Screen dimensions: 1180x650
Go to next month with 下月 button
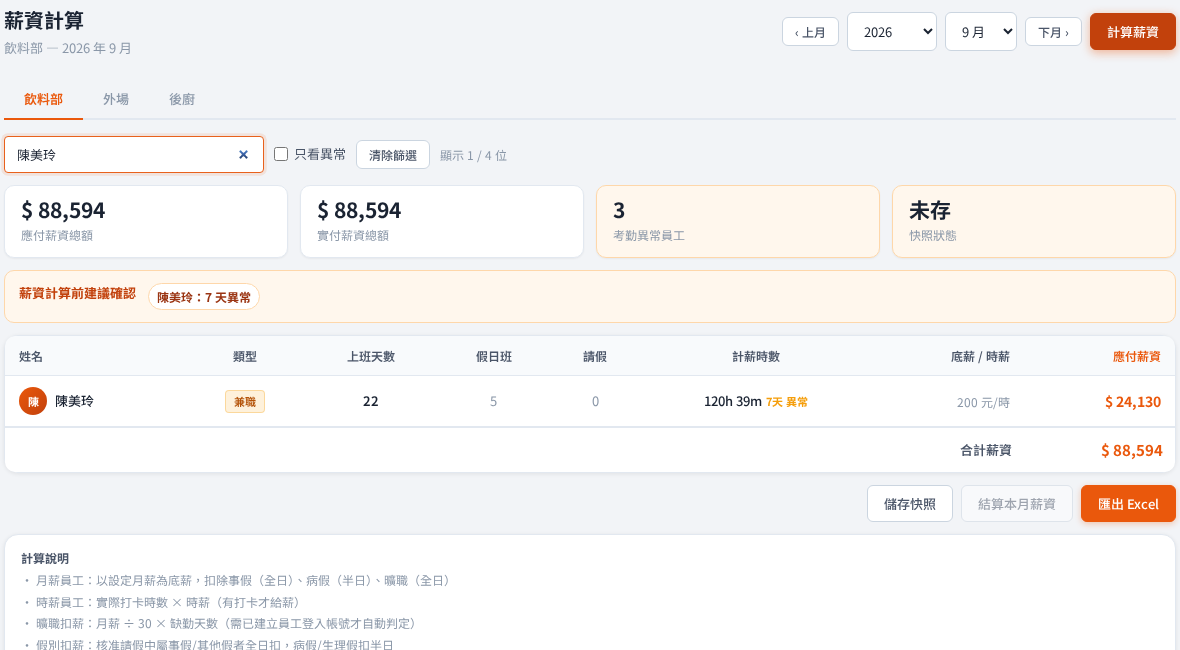tap(1053, 32)
